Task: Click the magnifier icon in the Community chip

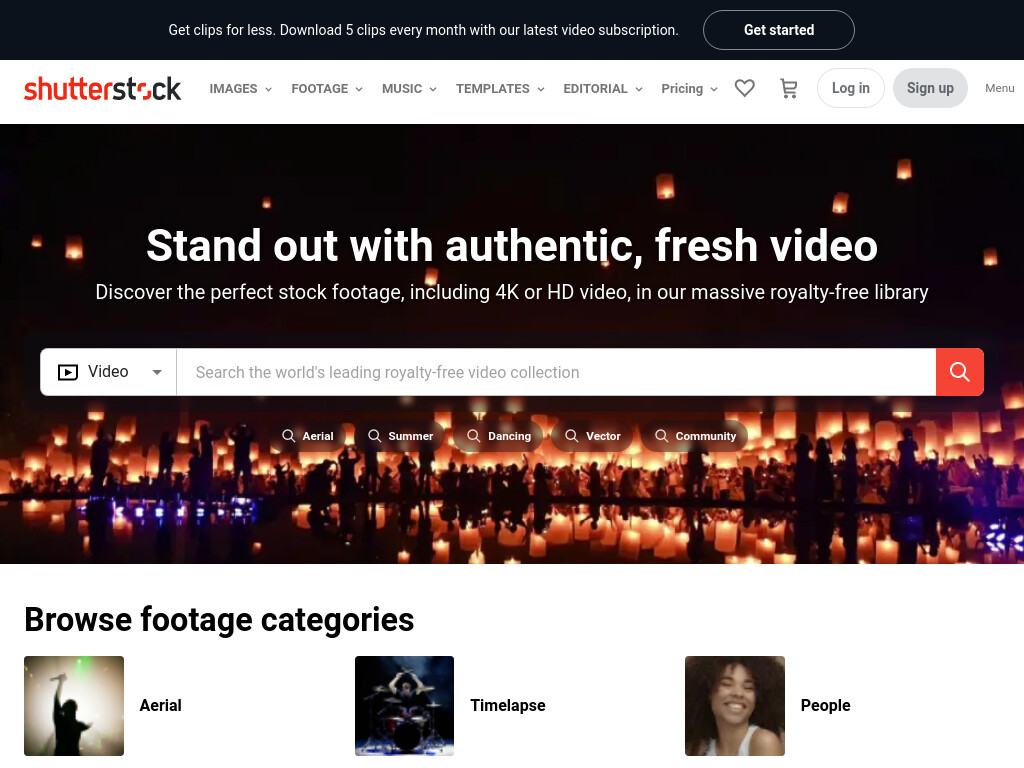Action: click(662, 436)
